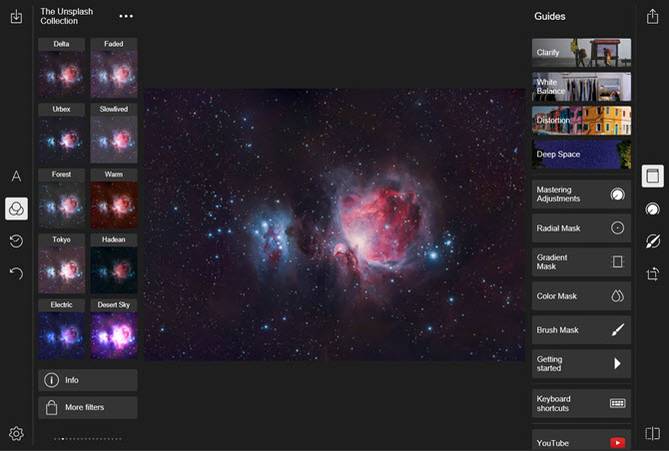Apply the Delta filter thumbnail

click(61, 68)
